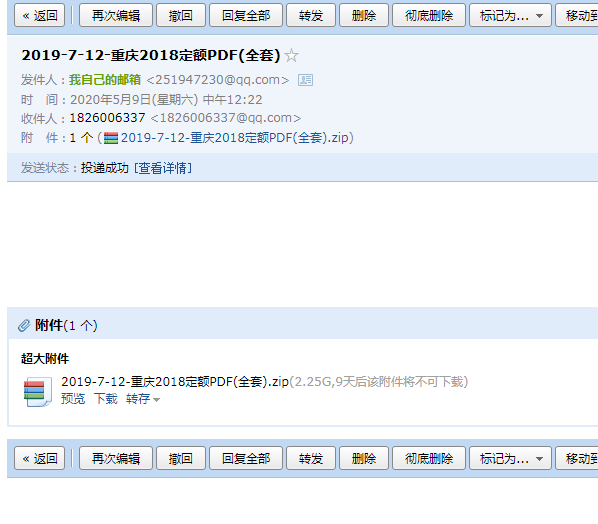Click the email subject title
The height and width of the screenshot is (524, 598).
point(151,55)
